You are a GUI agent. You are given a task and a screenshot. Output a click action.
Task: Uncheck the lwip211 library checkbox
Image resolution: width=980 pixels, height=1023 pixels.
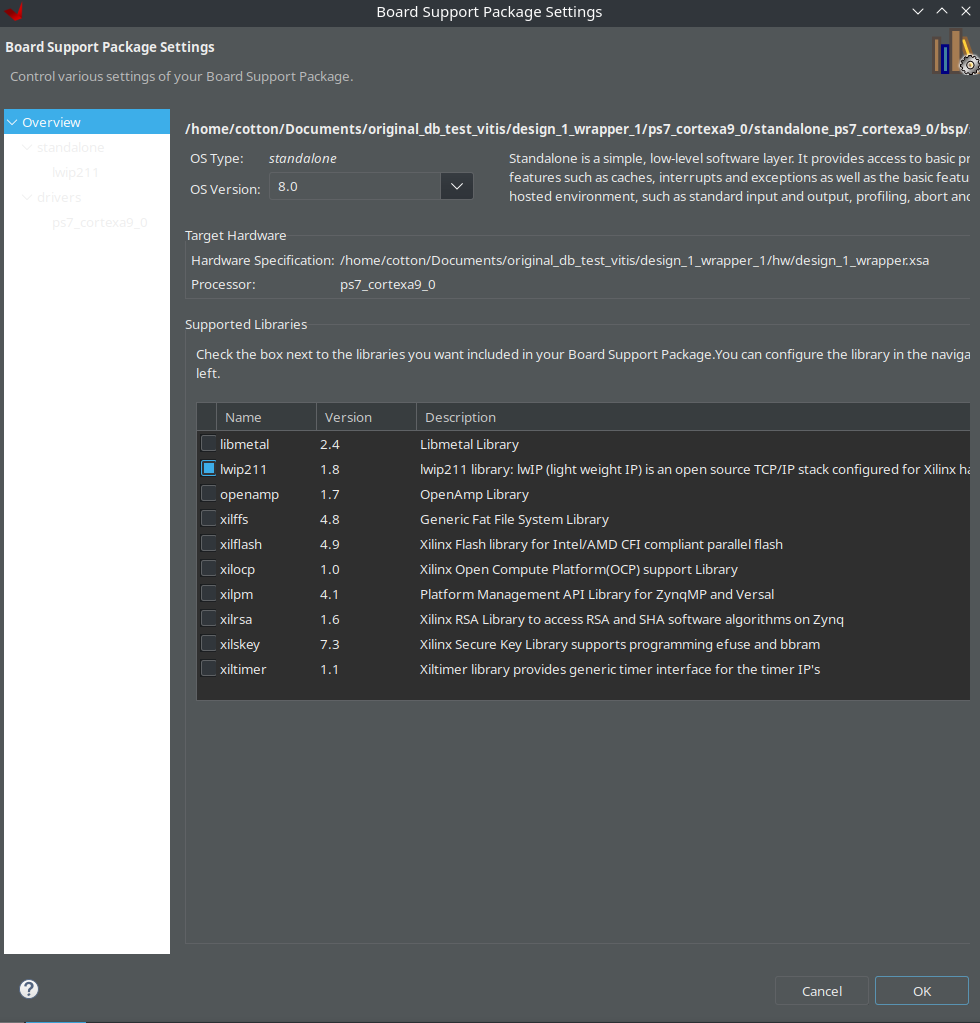(x=208, y=468)
